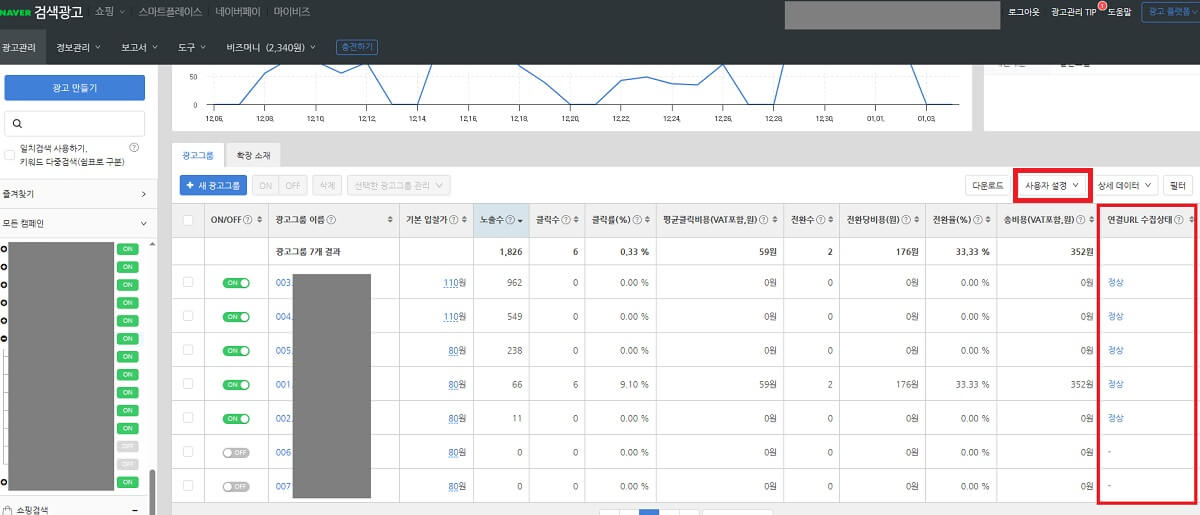The height and width of the screenshot is (515, 1200).
Task: Go to 네이버페이 in top bar
Action: [x=240, y=12]
